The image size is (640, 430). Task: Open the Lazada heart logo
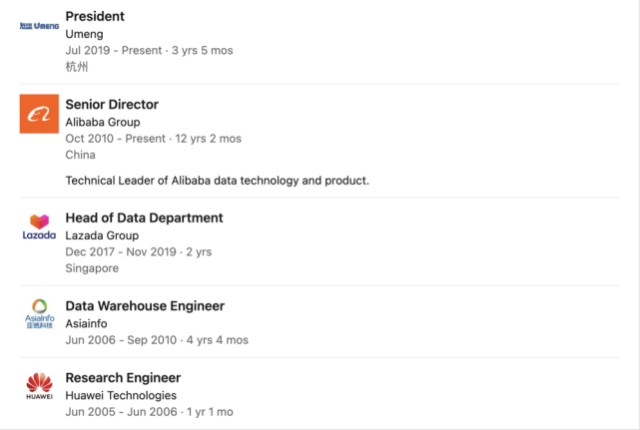click(x=40, y=226)
